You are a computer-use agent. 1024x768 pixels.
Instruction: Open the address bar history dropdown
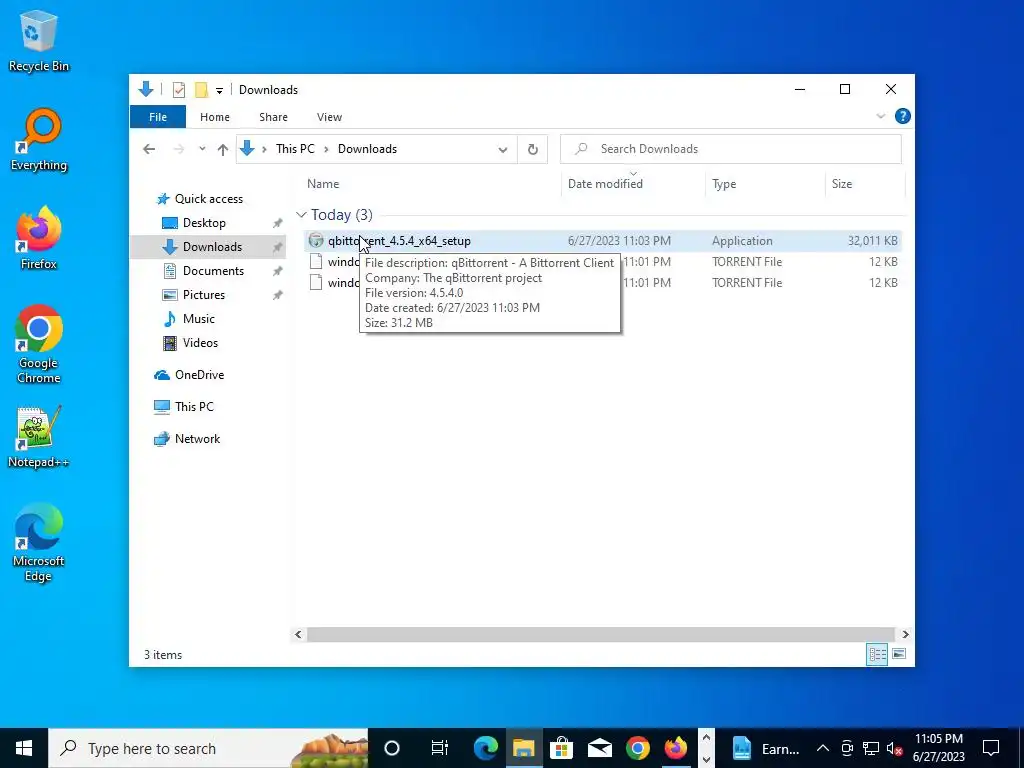click(503, 150)
